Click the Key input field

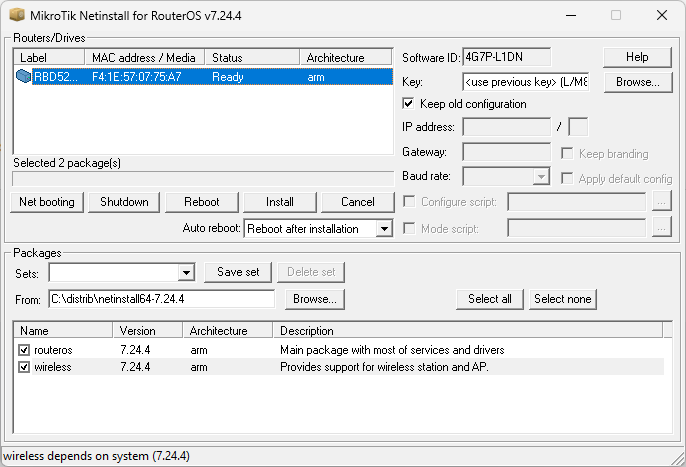pos(525,82)
